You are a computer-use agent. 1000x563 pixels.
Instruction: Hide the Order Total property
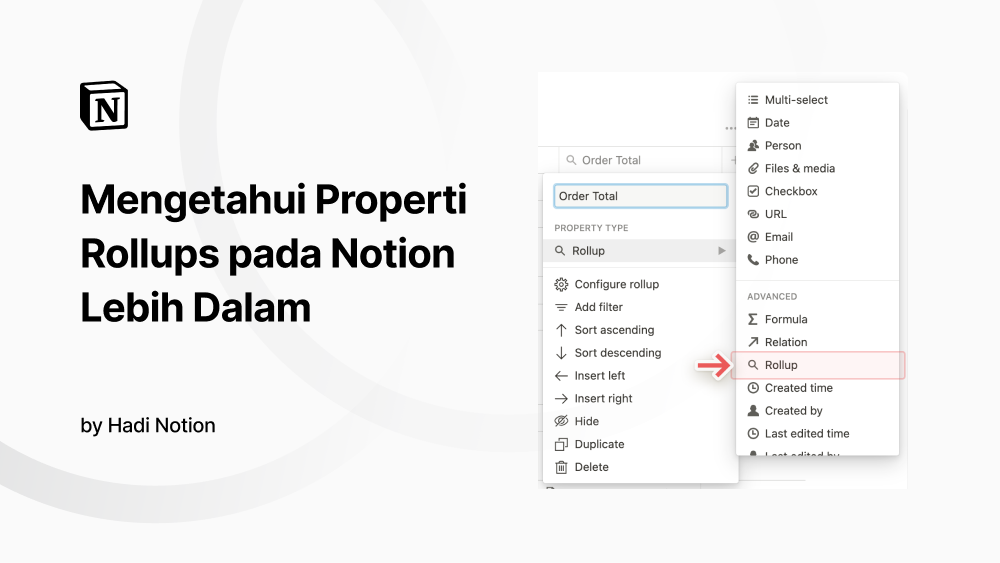pyautogui.click(x=587, y=421)
